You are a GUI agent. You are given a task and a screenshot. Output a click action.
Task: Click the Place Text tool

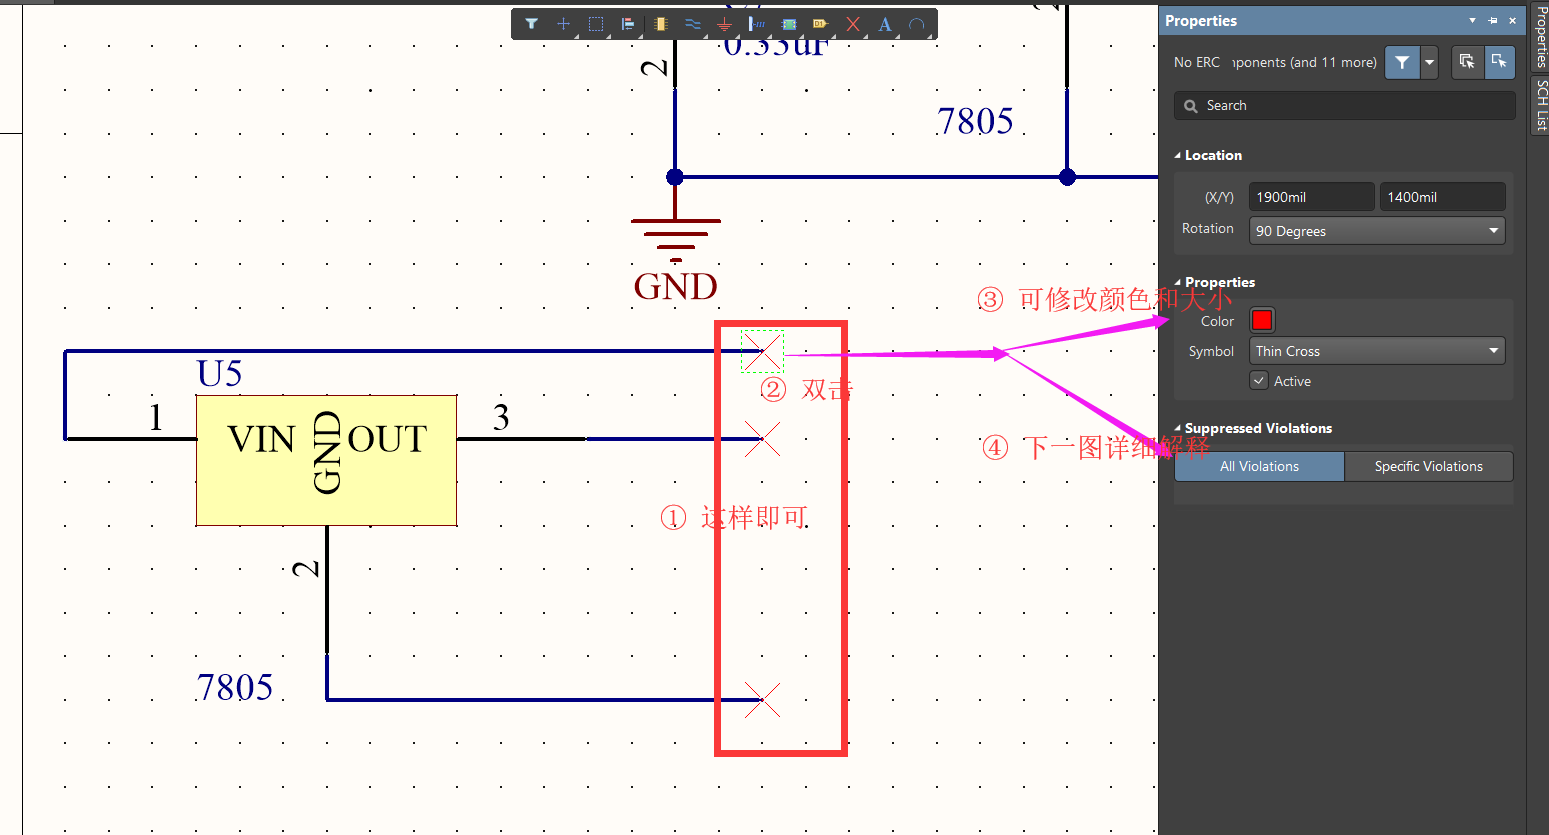pos(884,23)
